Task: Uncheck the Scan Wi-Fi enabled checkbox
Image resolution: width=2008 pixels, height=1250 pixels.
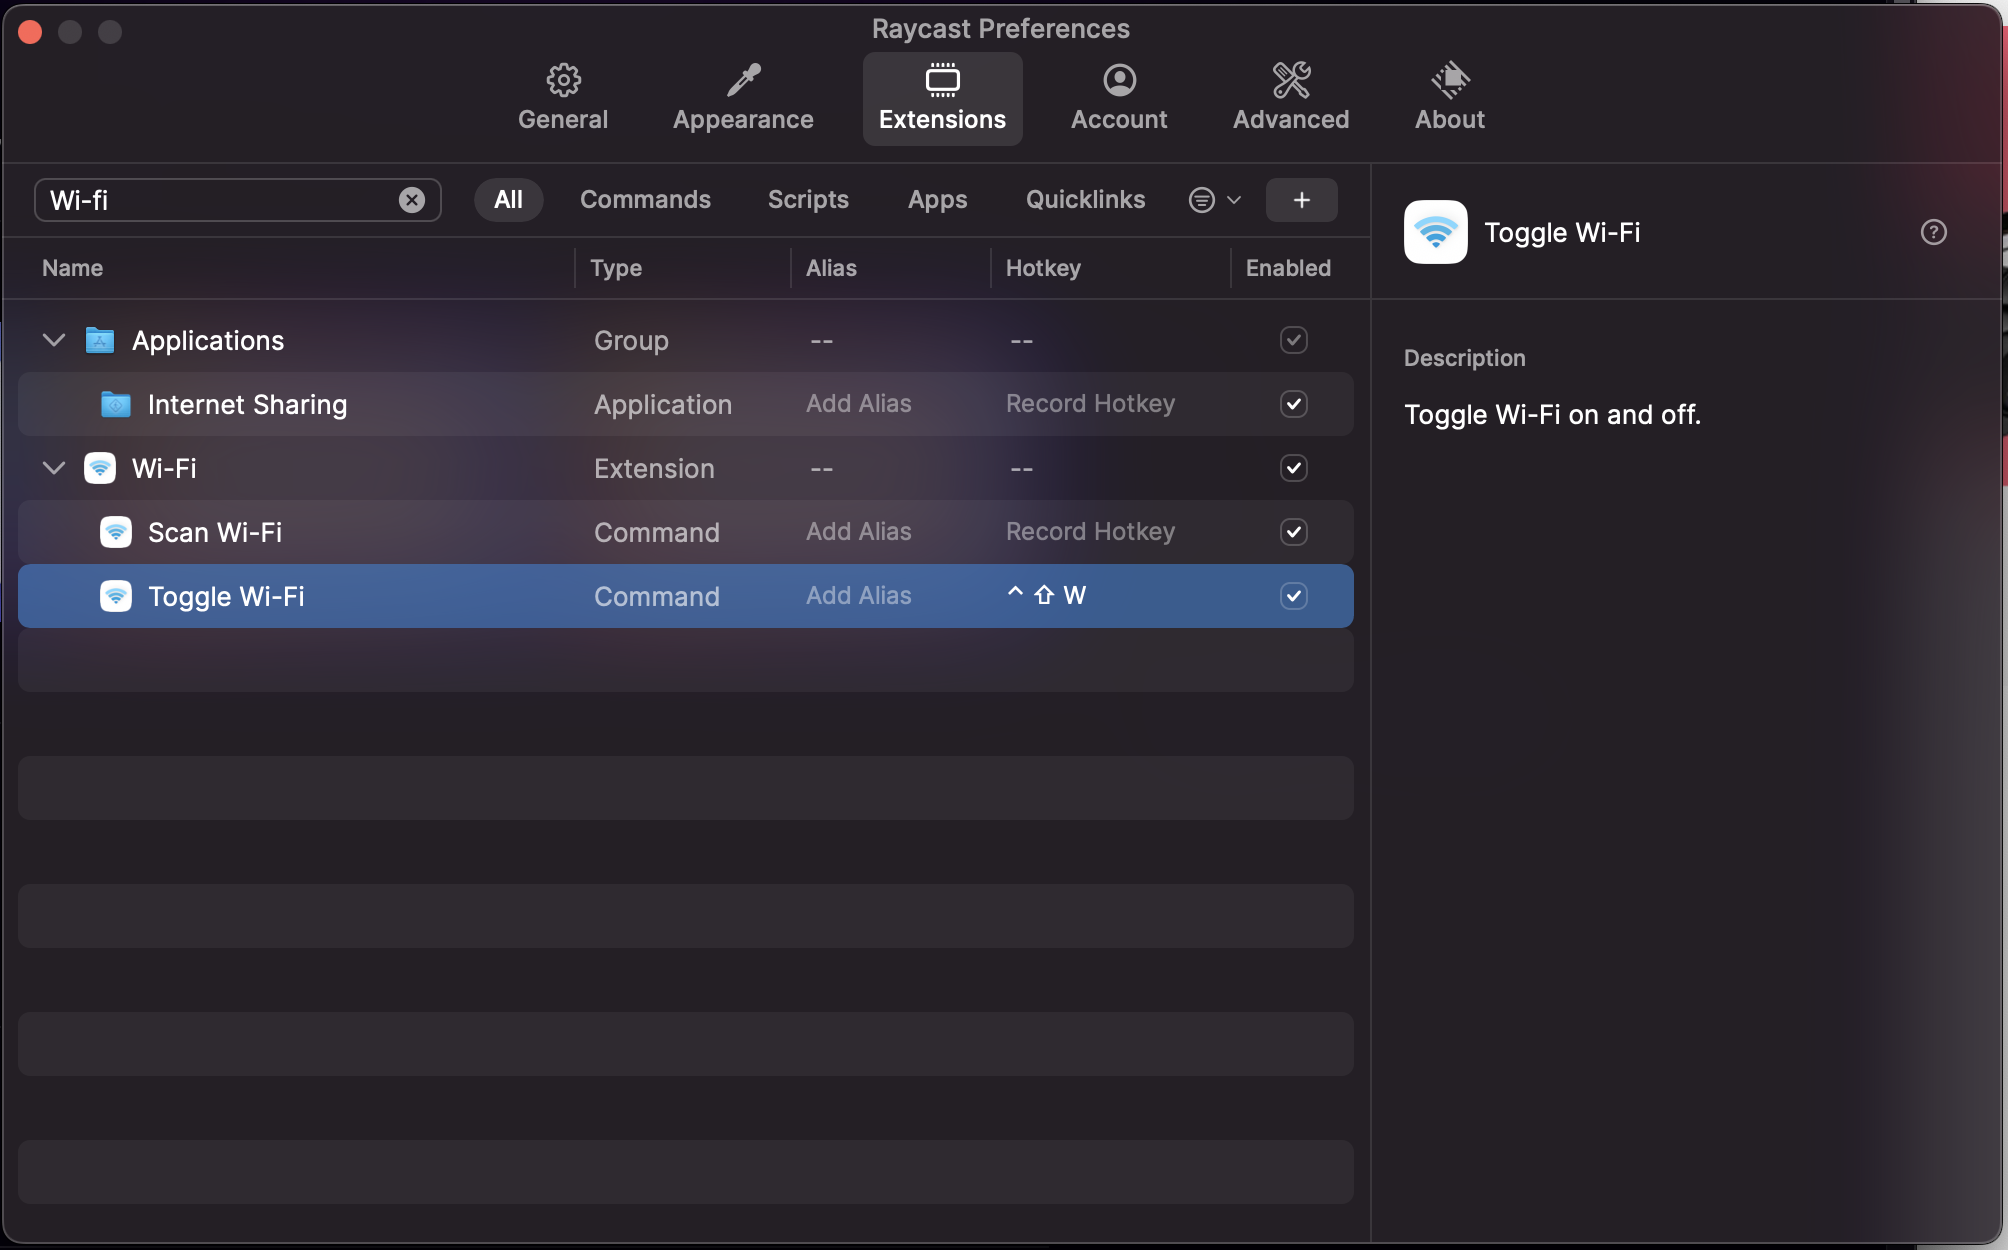Action: pos(1293,533)
